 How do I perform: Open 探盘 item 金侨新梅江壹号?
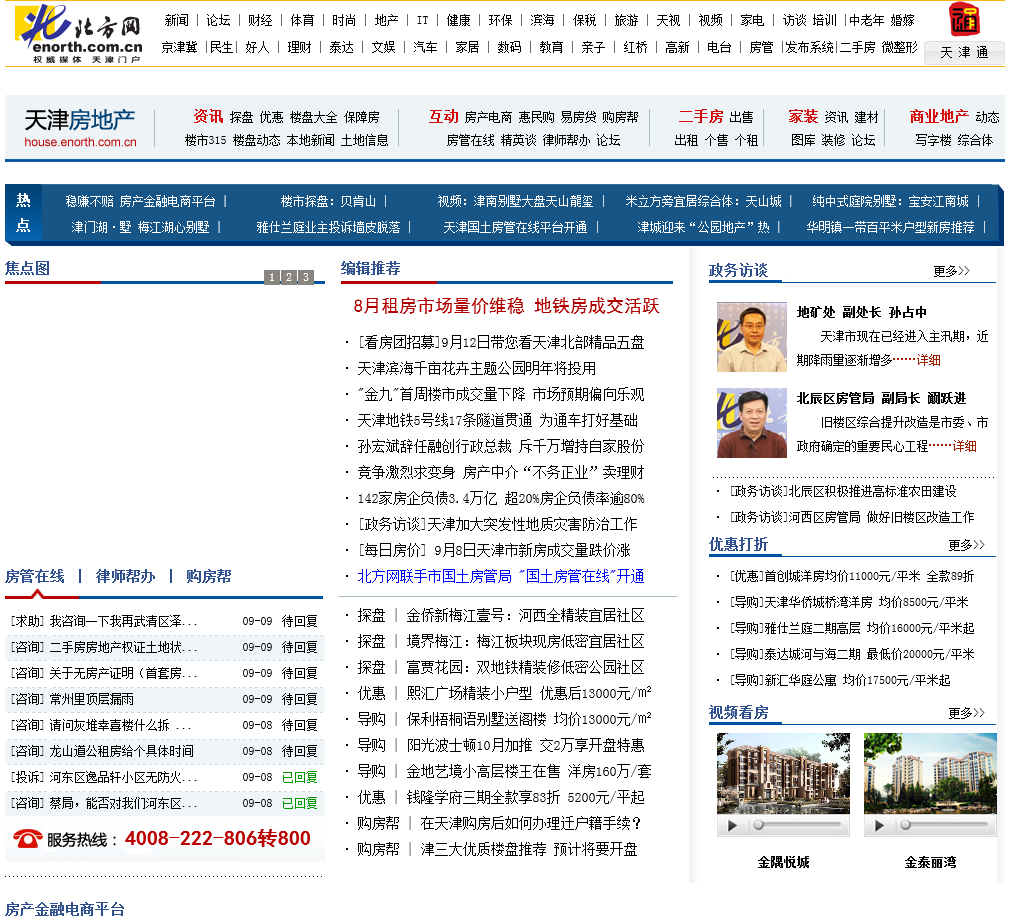click(x=525, y=615)
